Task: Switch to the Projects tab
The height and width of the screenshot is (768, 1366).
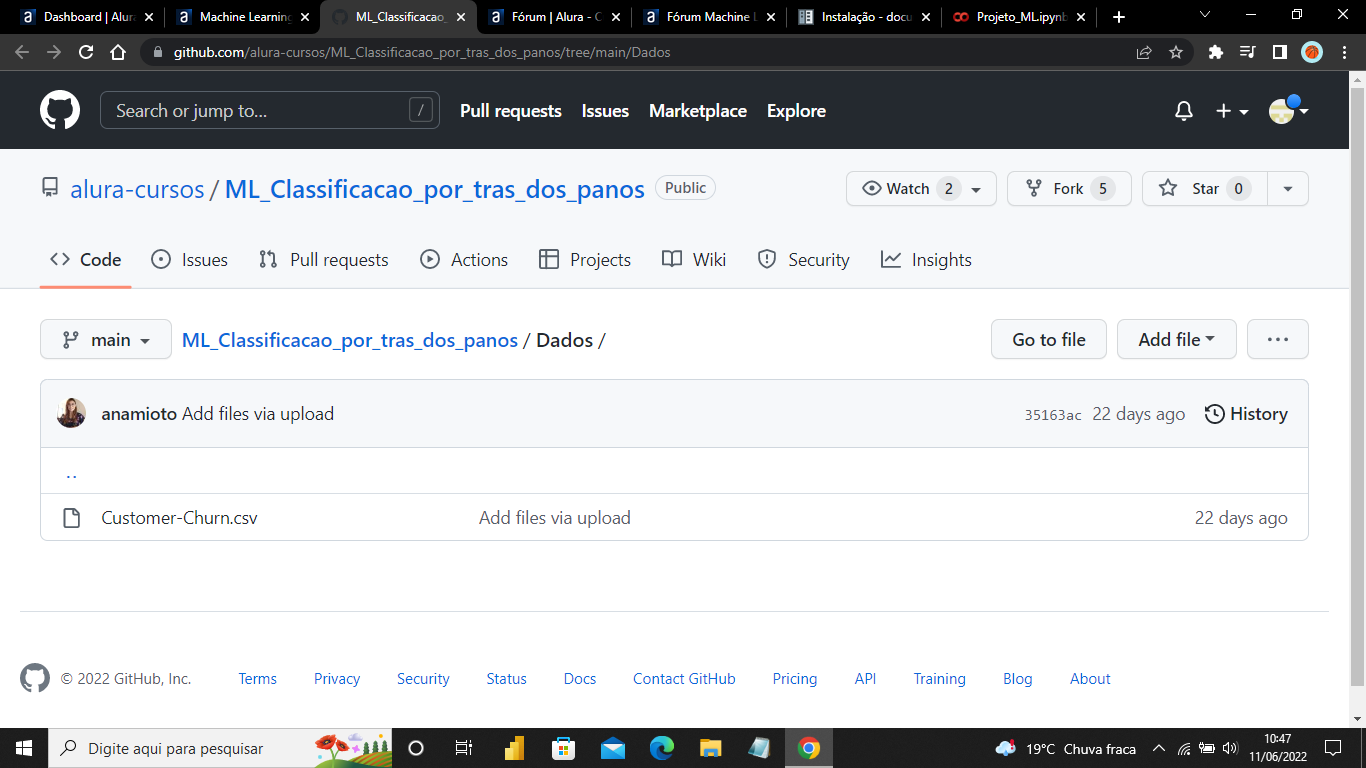Action: point(585,260)
